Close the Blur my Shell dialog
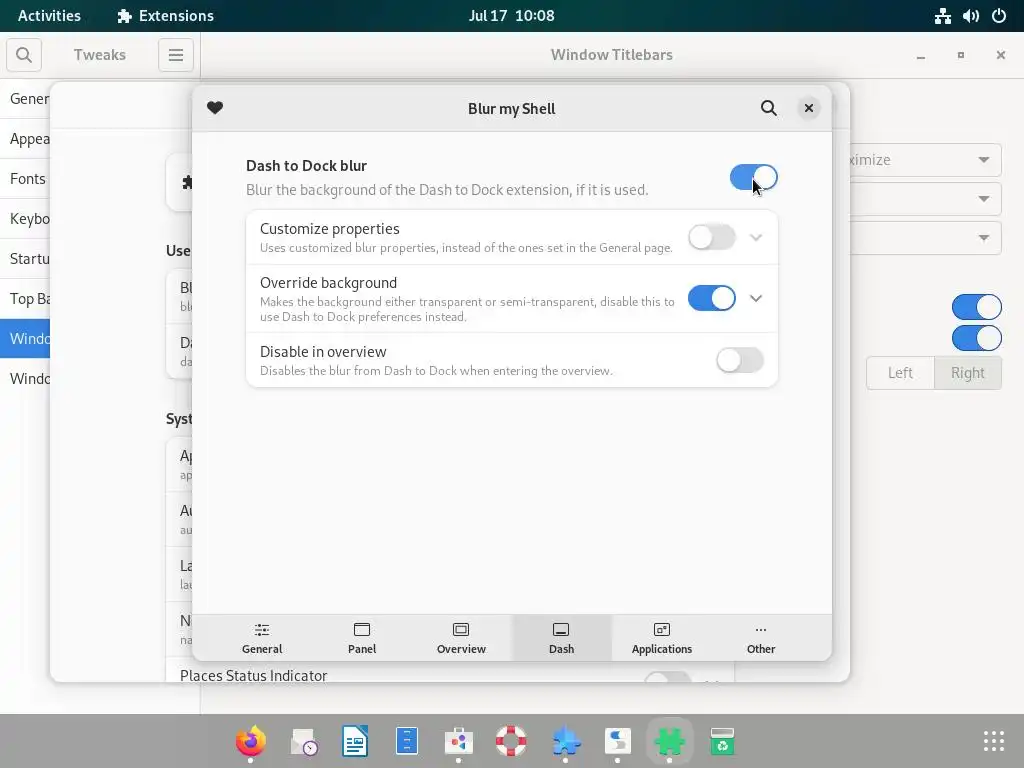The image size is (1024, 768). tap(808, 108)
